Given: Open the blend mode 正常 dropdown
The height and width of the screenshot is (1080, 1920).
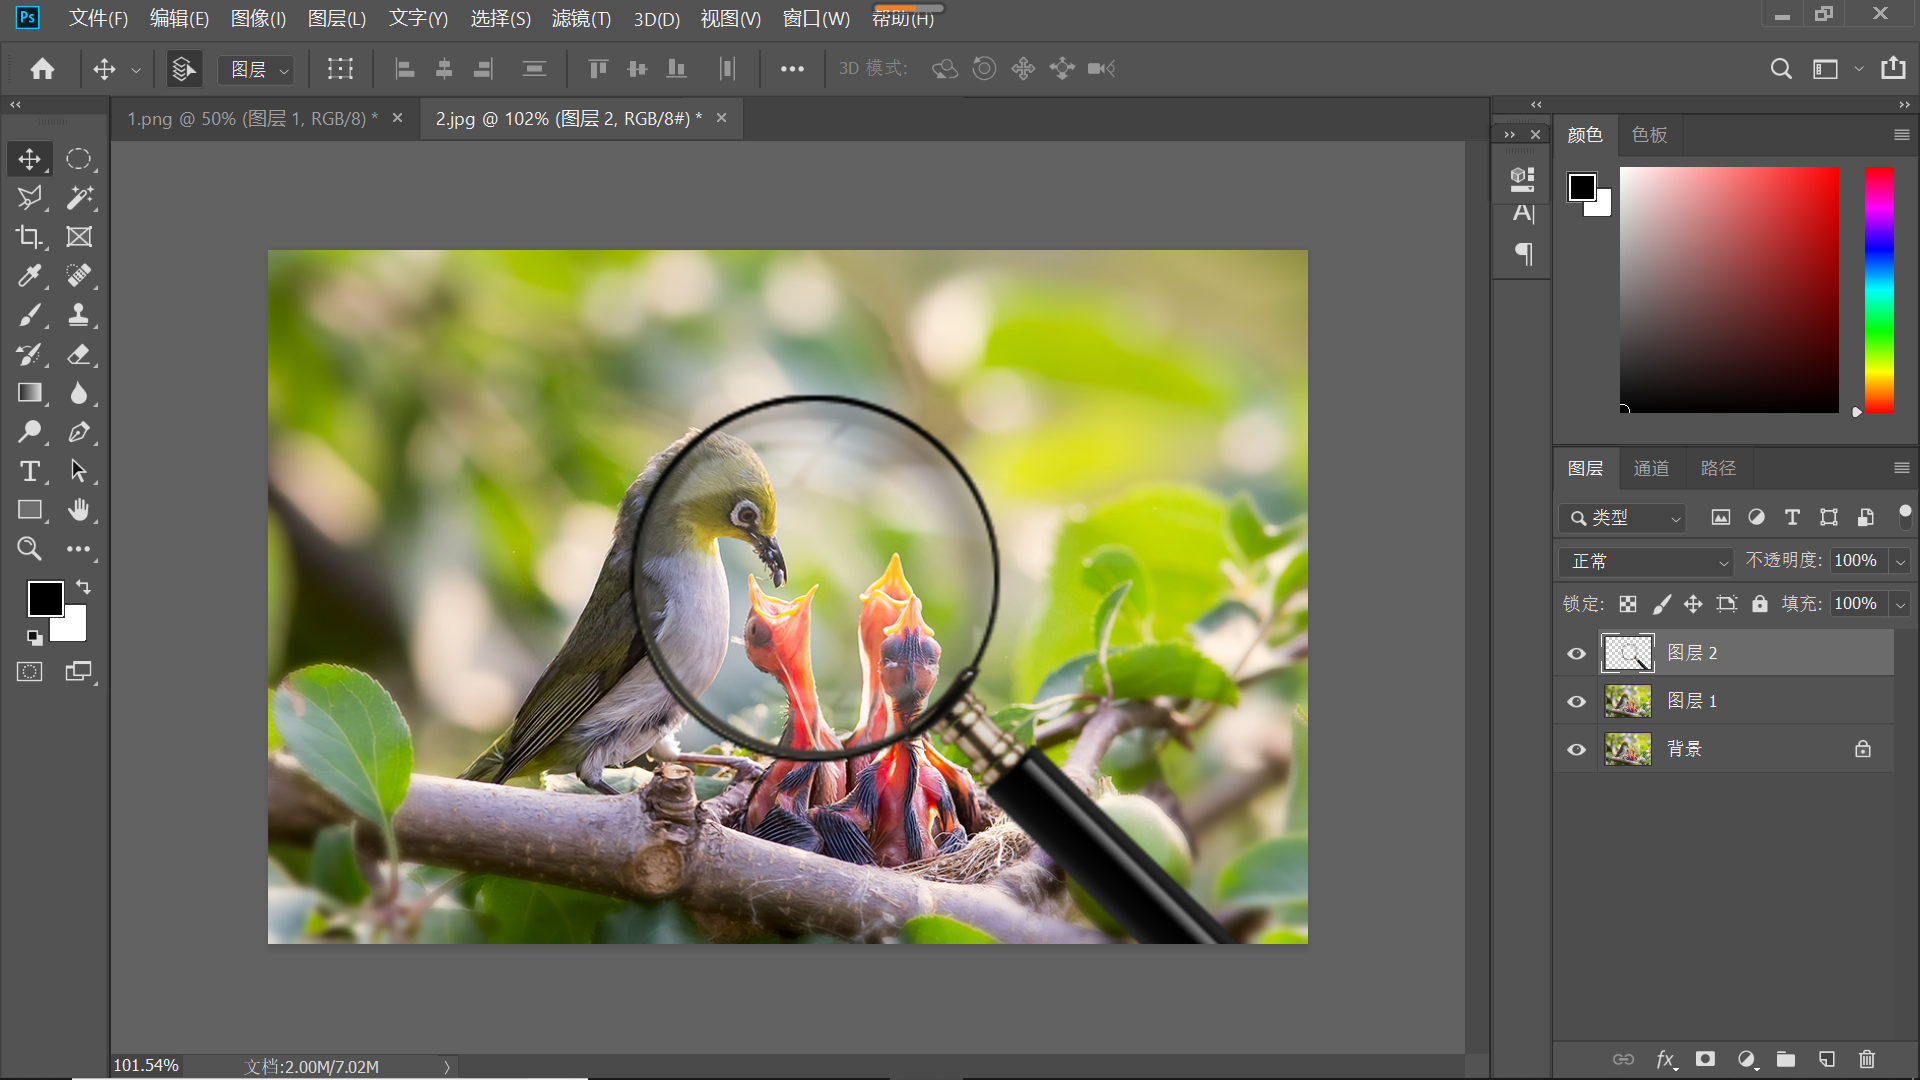Looking at the screenshot, I should coord(1646,561).
